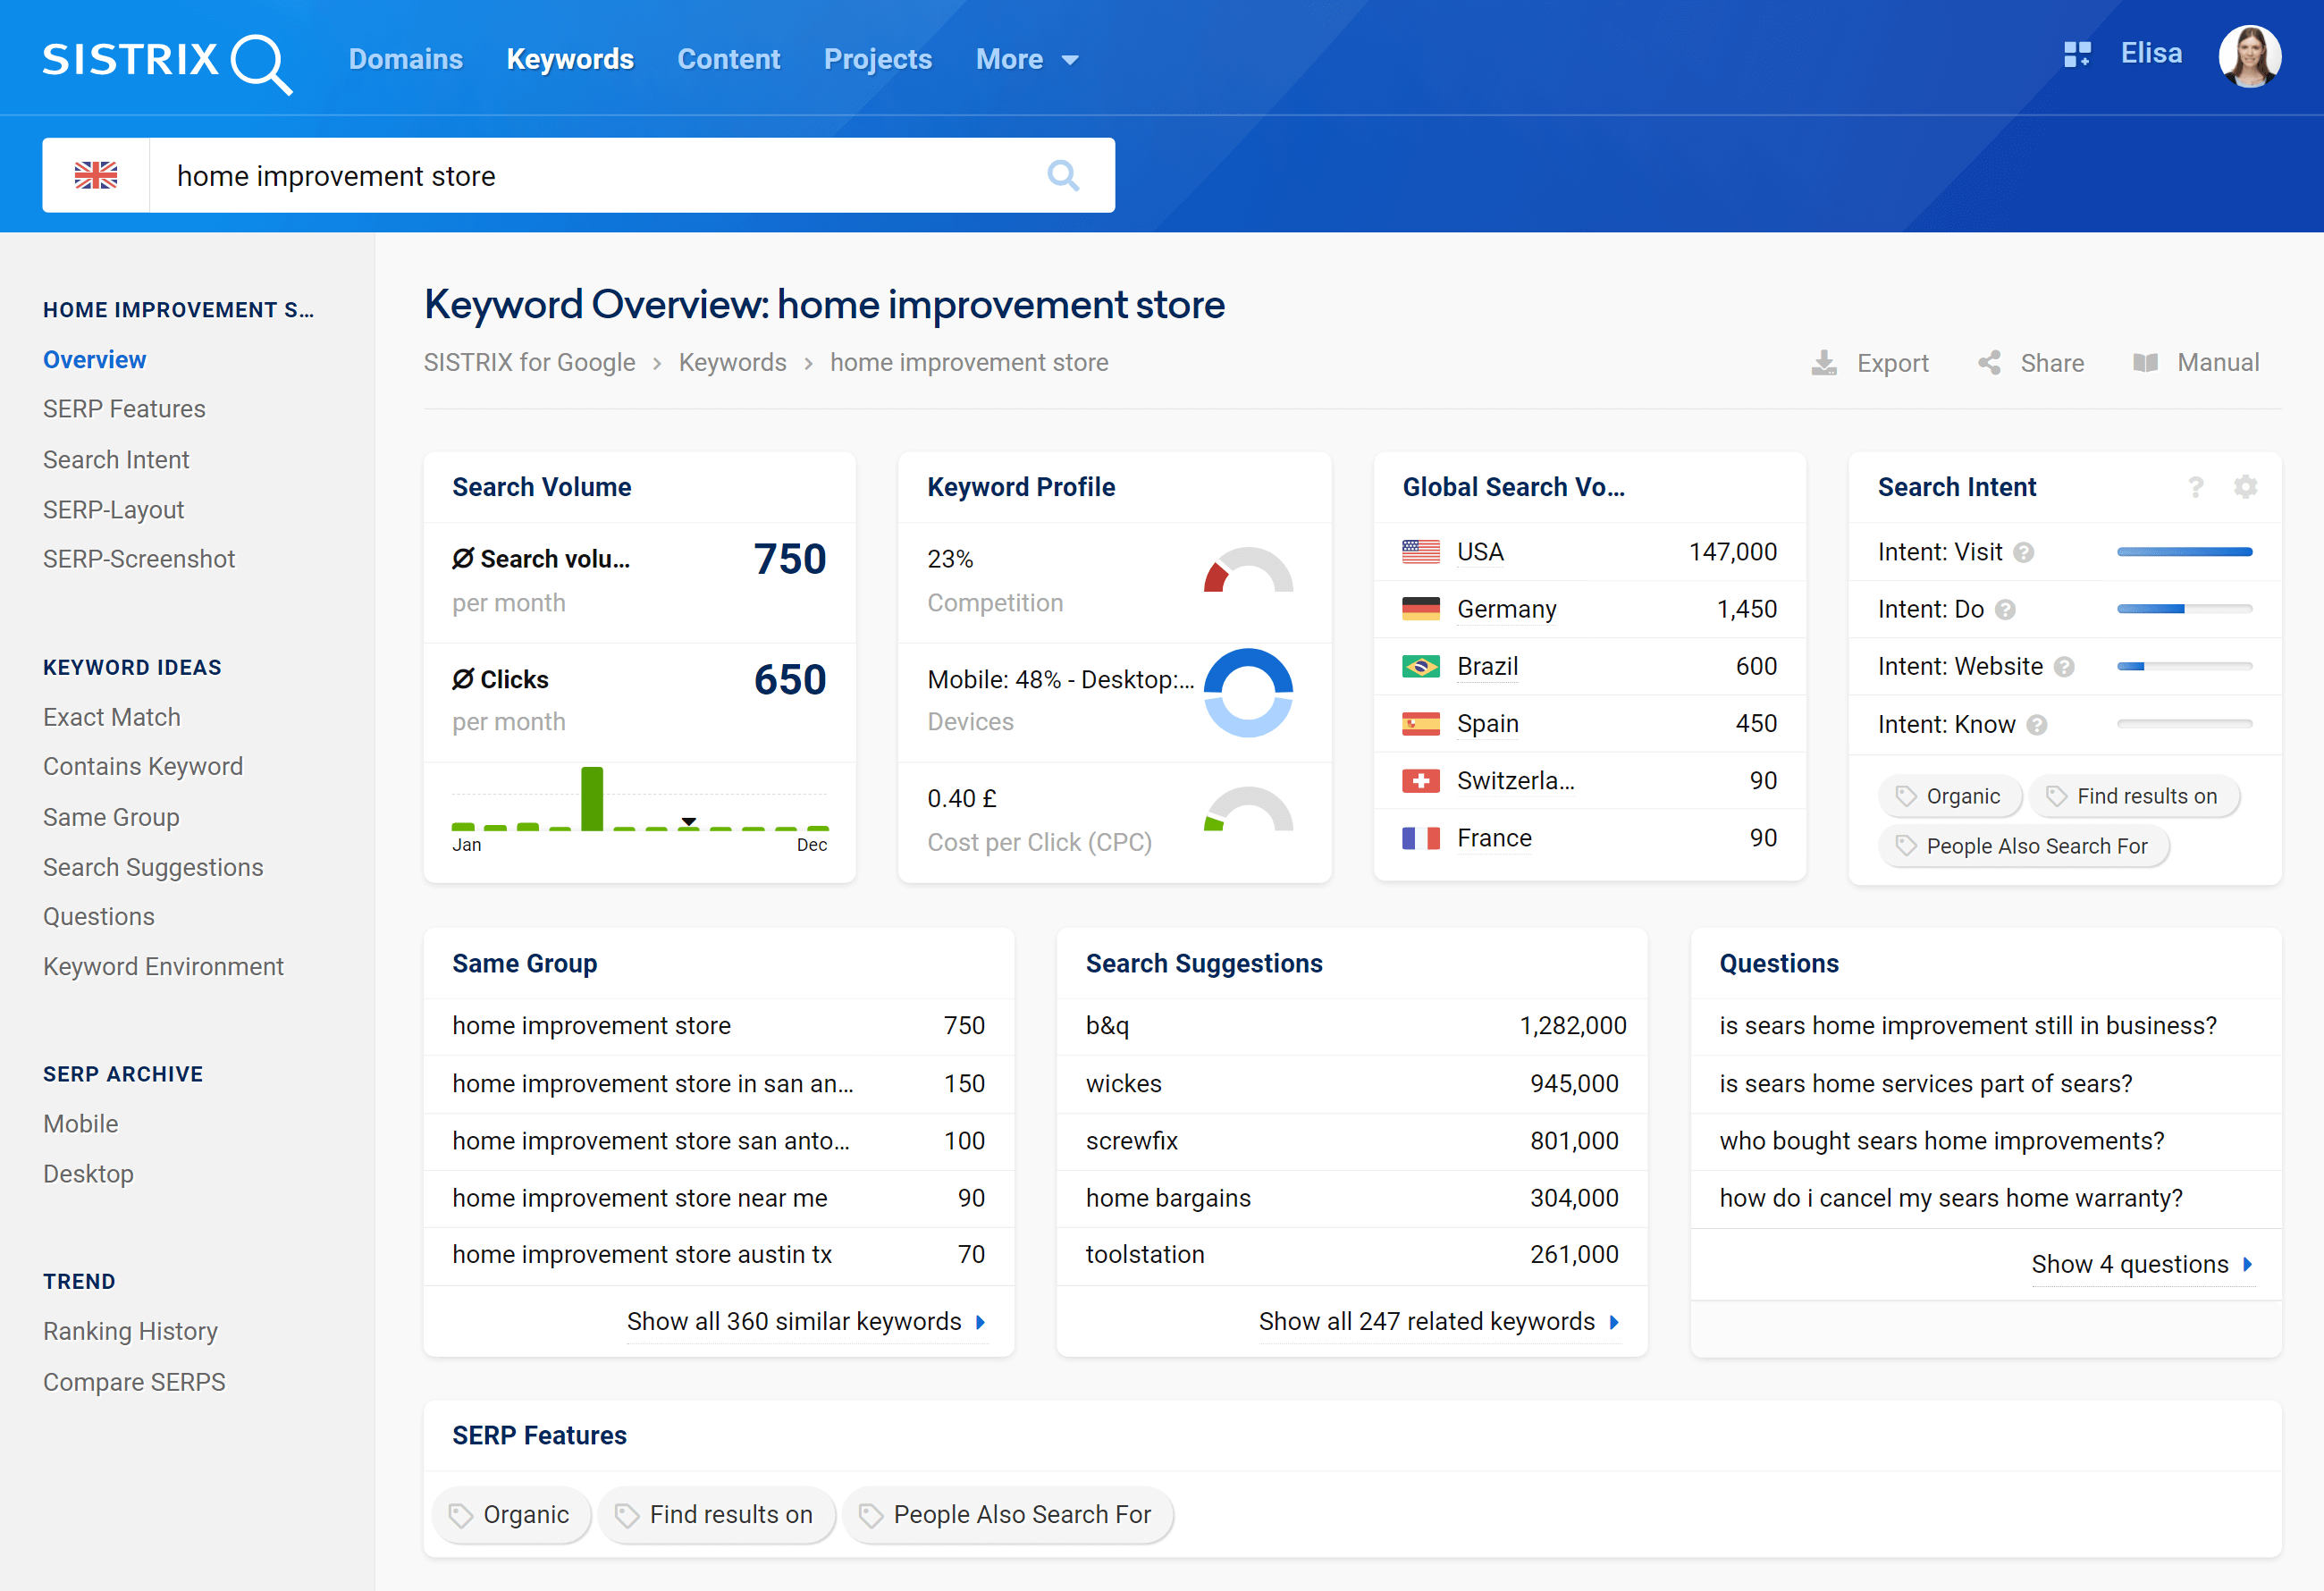
Task: Click arrow beside Show 4 questions
Action: click(2247, 1265)
